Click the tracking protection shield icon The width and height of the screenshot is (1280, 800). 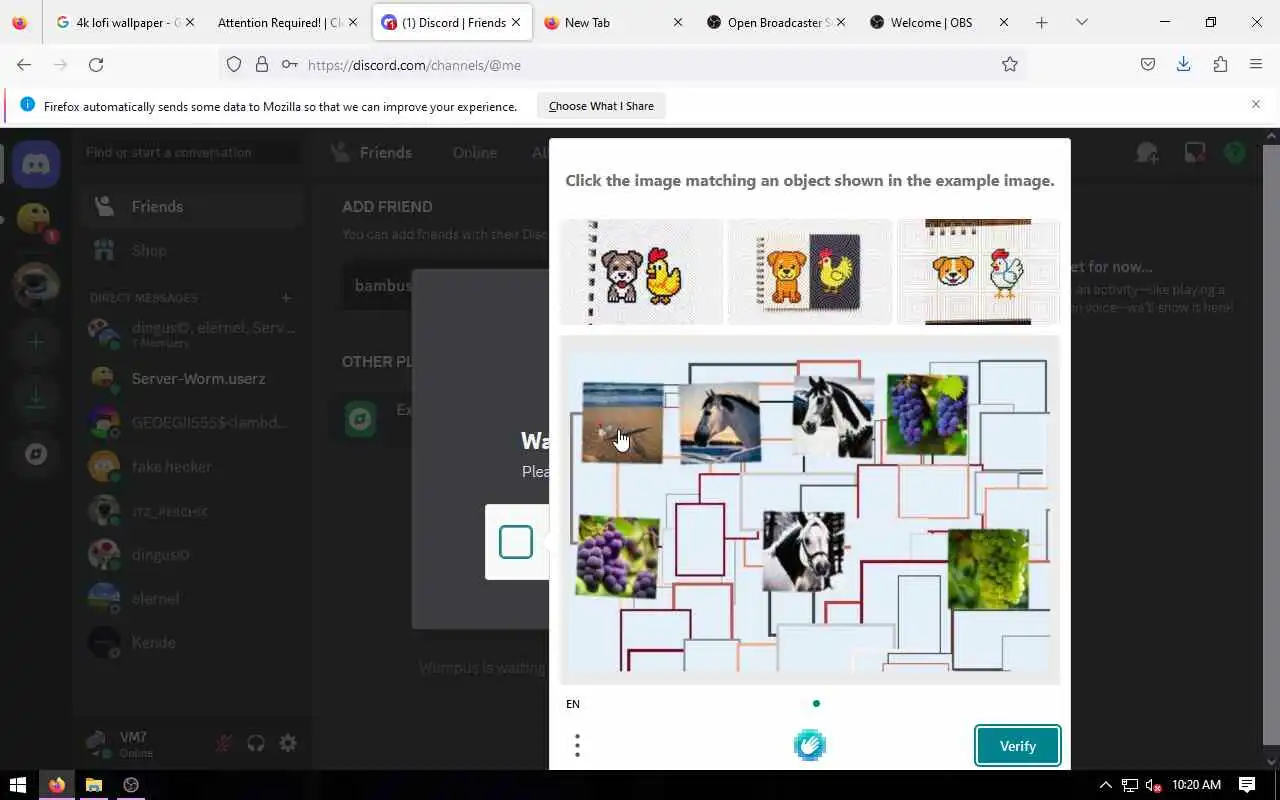point(234,64)
